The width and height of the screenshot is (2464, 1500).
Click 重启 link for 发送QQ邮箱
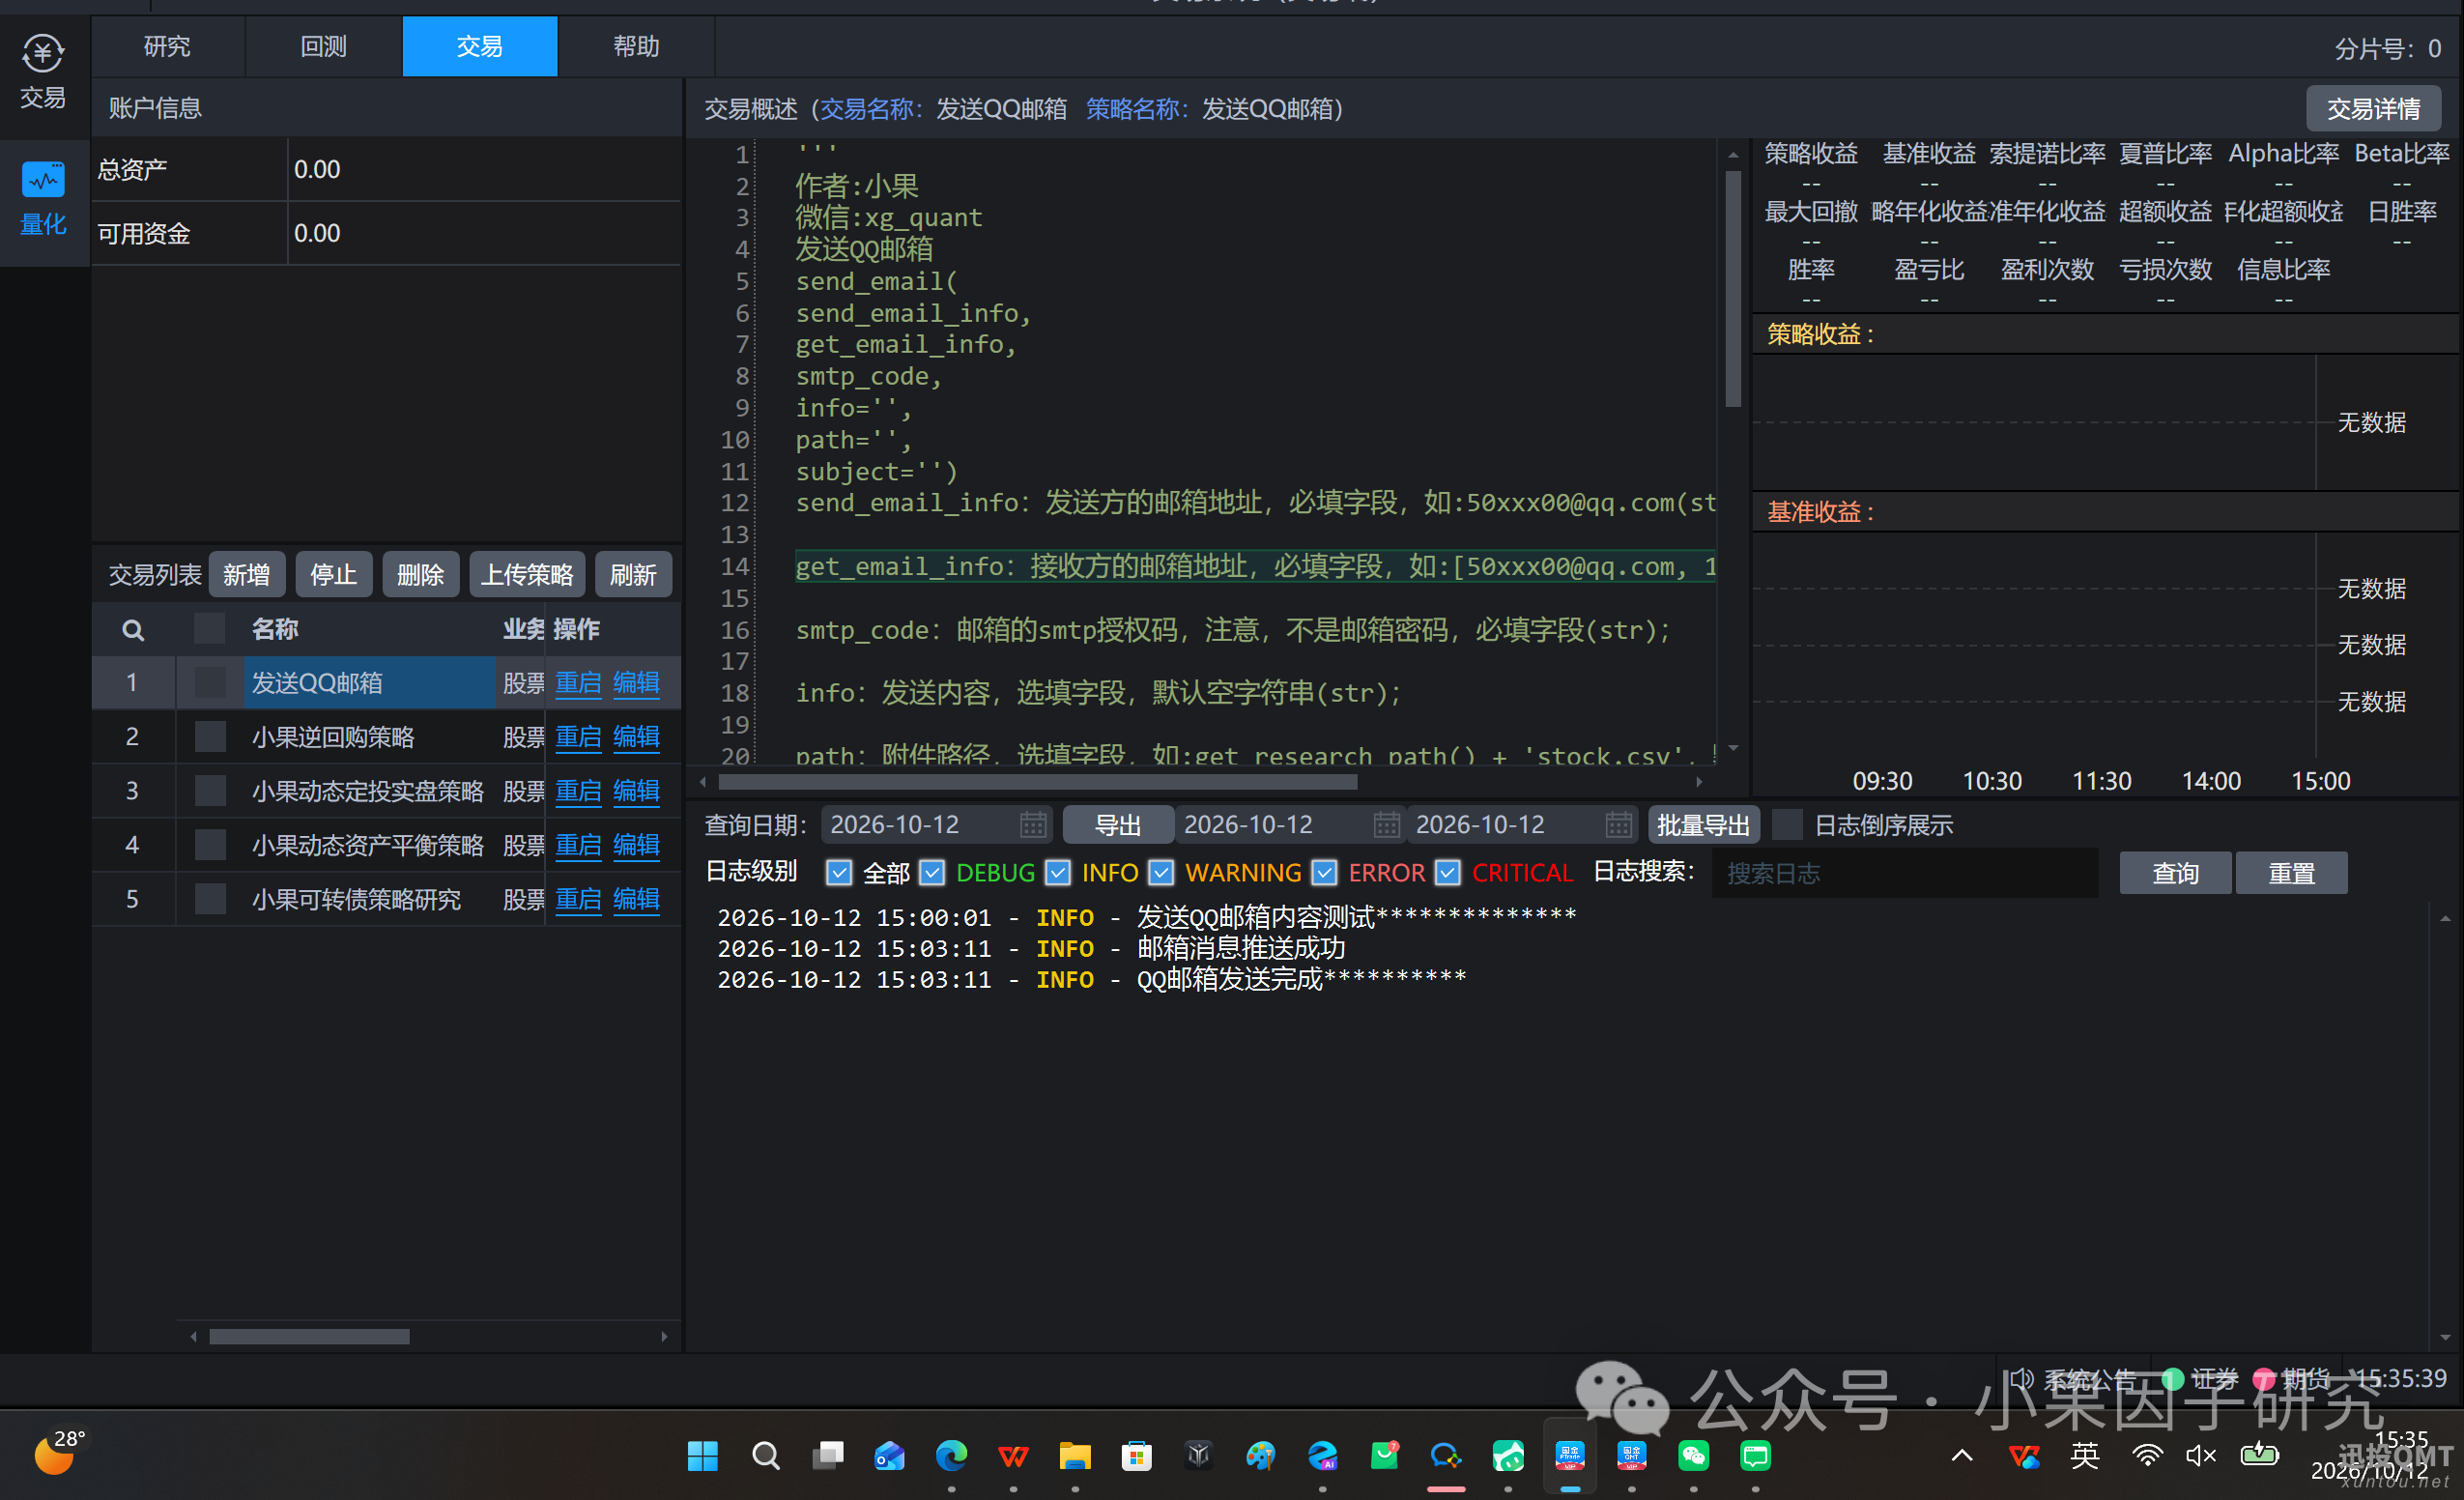coord(578,683)
